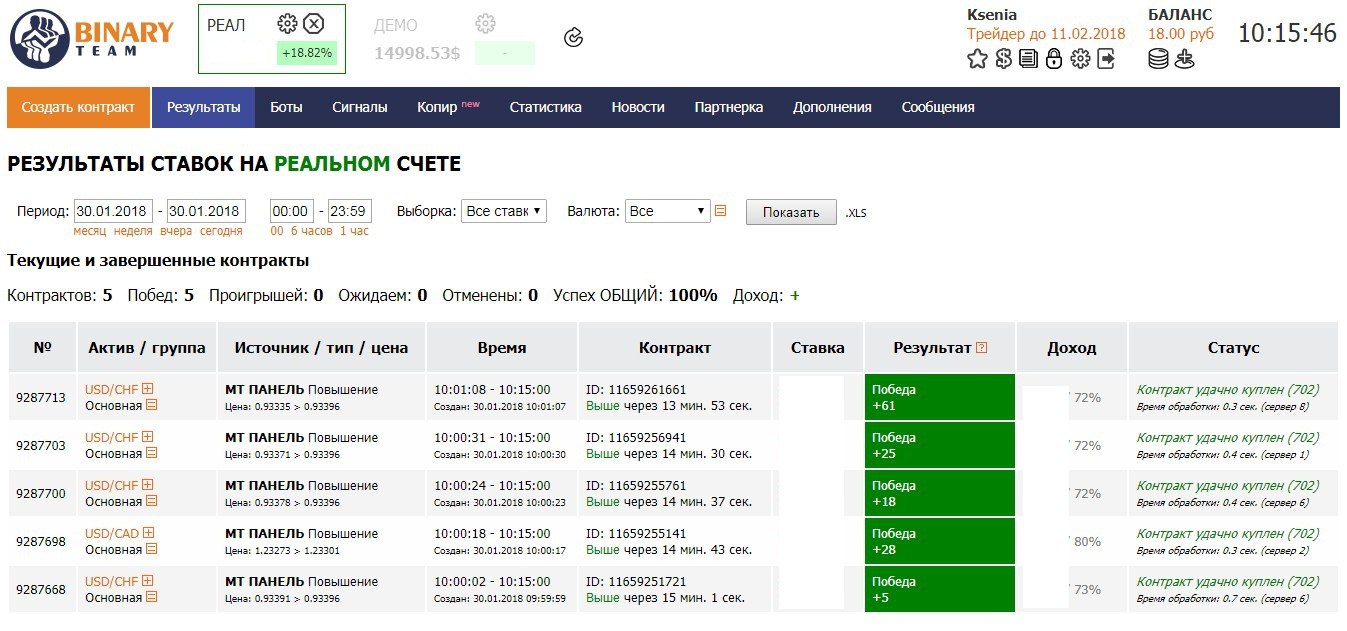1347x631 pixels.
Task: Open the Дополнения menu item
Action: [x=832, y=107]
